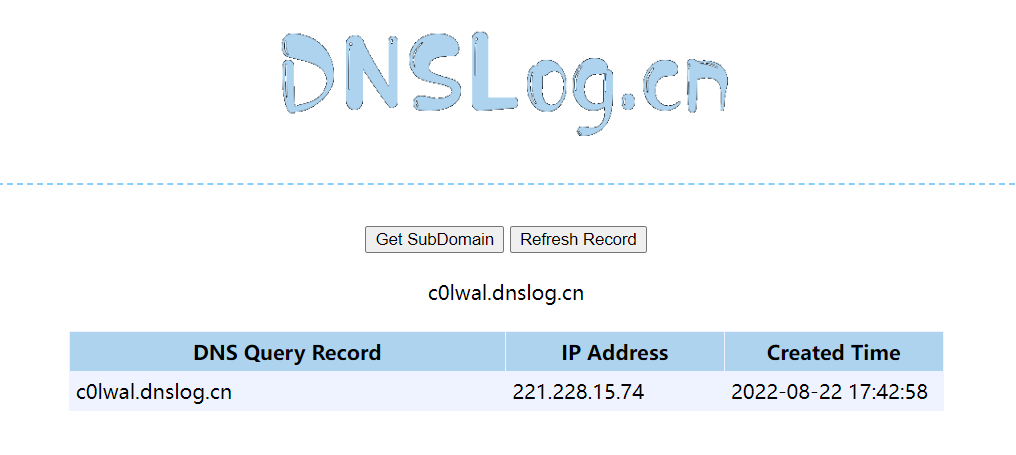1016x455 pixels.
Task: Click the letter S in the logo
Action: pos(439,71)
